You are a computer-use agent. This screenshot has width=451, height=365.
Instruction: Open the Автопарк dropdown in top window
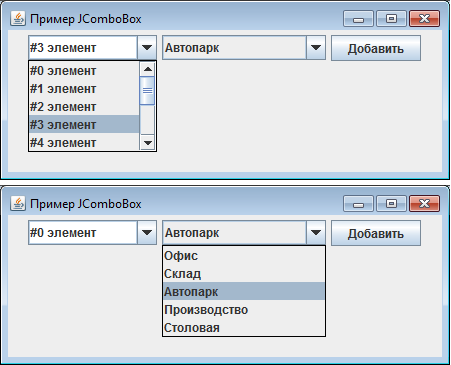pyautogui.click(x=315, y=48)
